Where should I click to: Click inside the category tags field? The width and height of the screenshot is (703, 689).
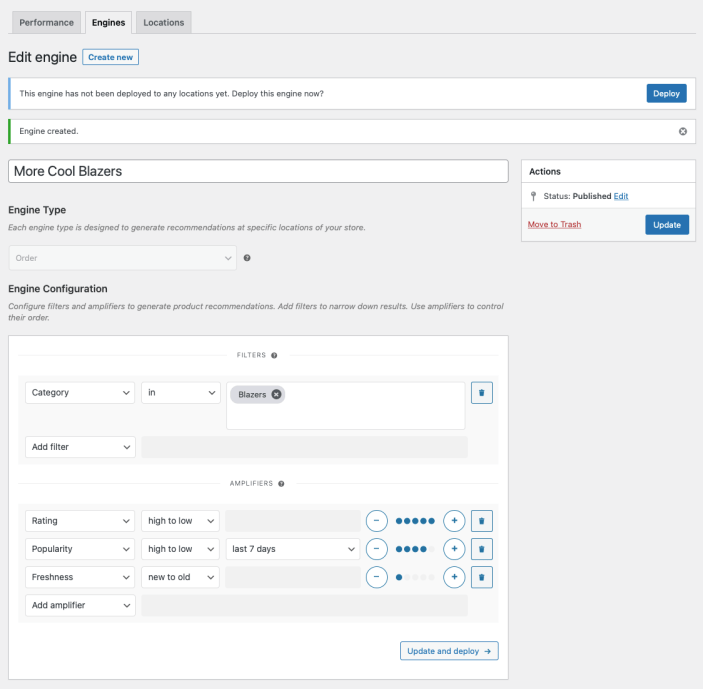[x=345, y=406]
